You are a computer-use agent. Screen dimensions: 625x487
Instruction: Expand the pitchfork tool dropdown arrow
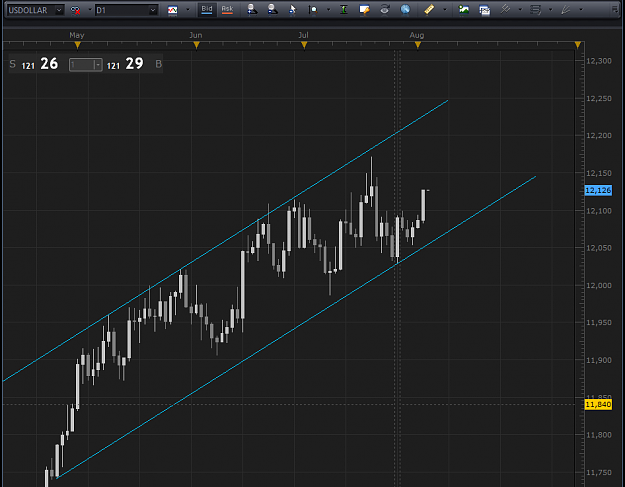tap(520, 10)
